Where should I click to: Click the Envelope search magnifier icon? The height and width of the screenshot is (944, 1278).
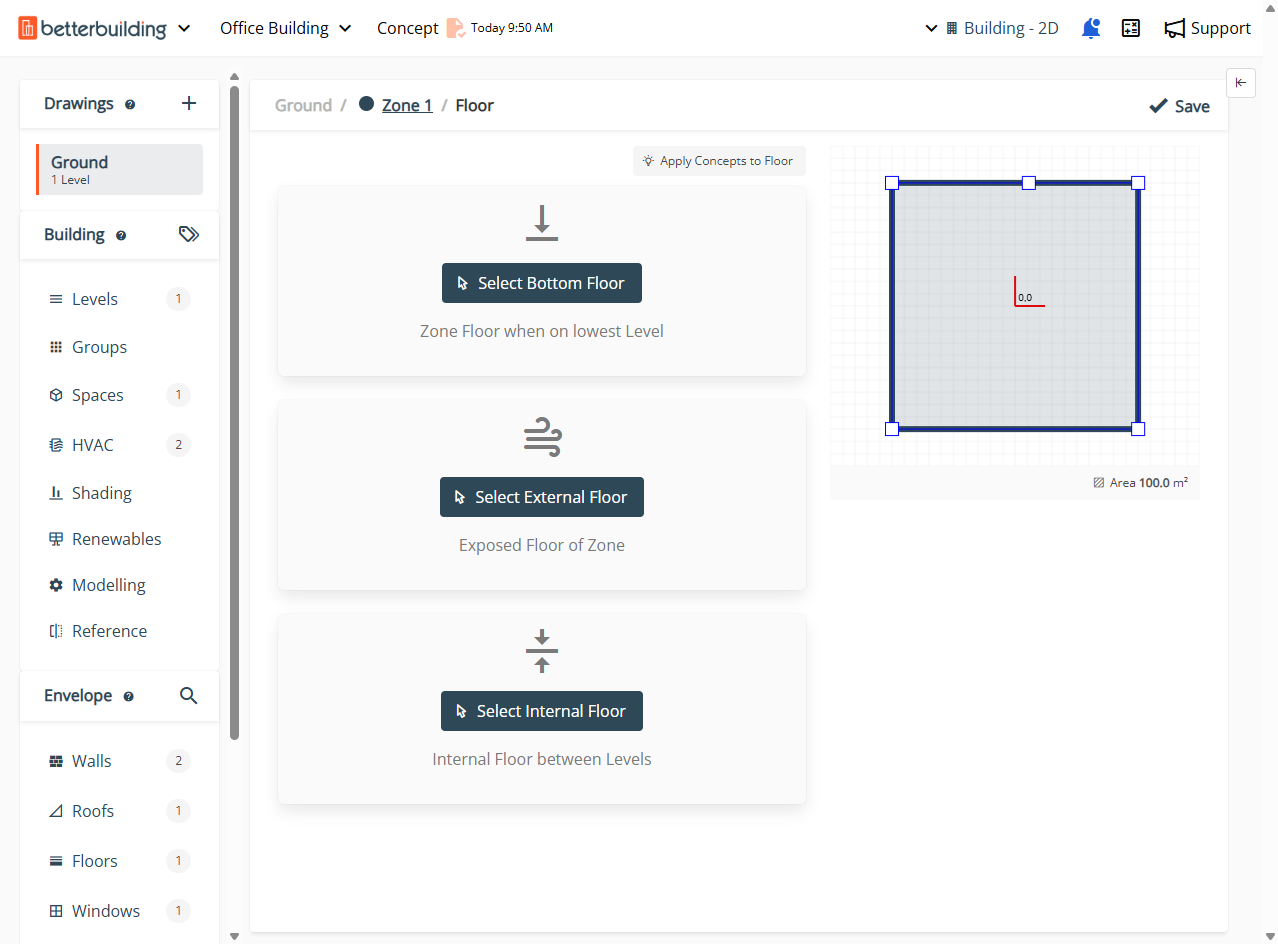click(188, 695)
